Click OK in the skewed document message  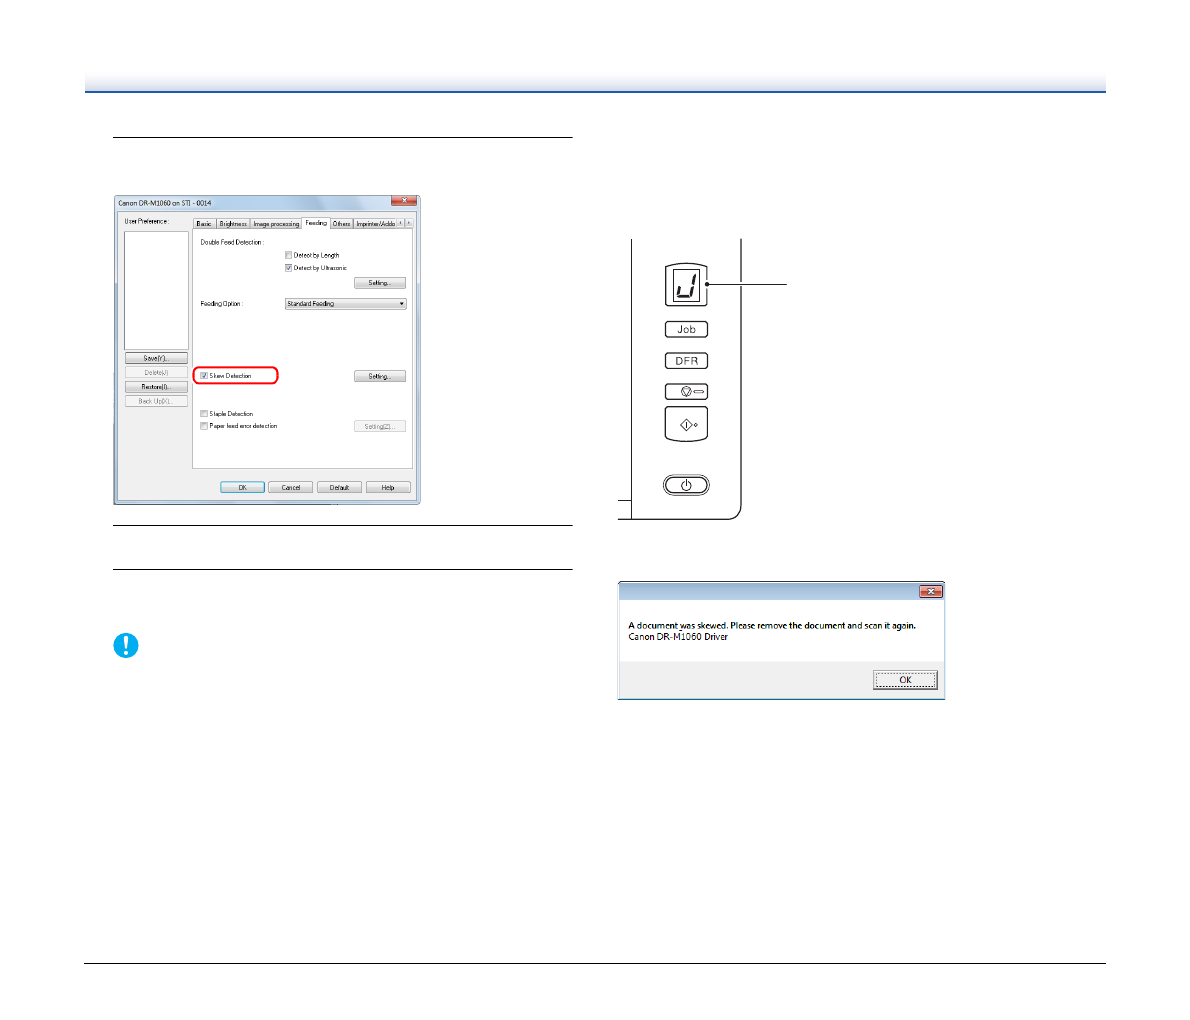coord(904,680)
